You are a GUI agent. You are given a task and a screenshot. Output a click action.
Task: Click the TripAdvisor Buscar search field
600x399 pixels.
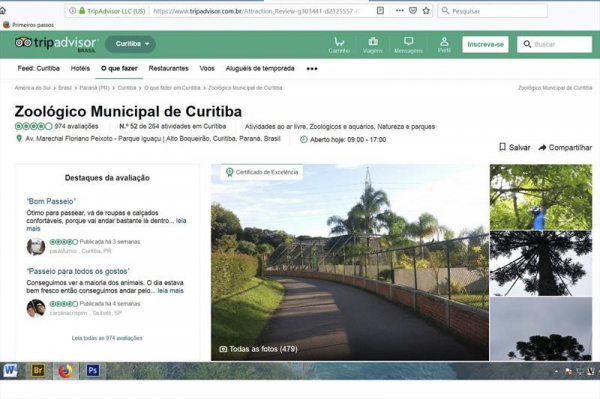[x=554, y=44]
